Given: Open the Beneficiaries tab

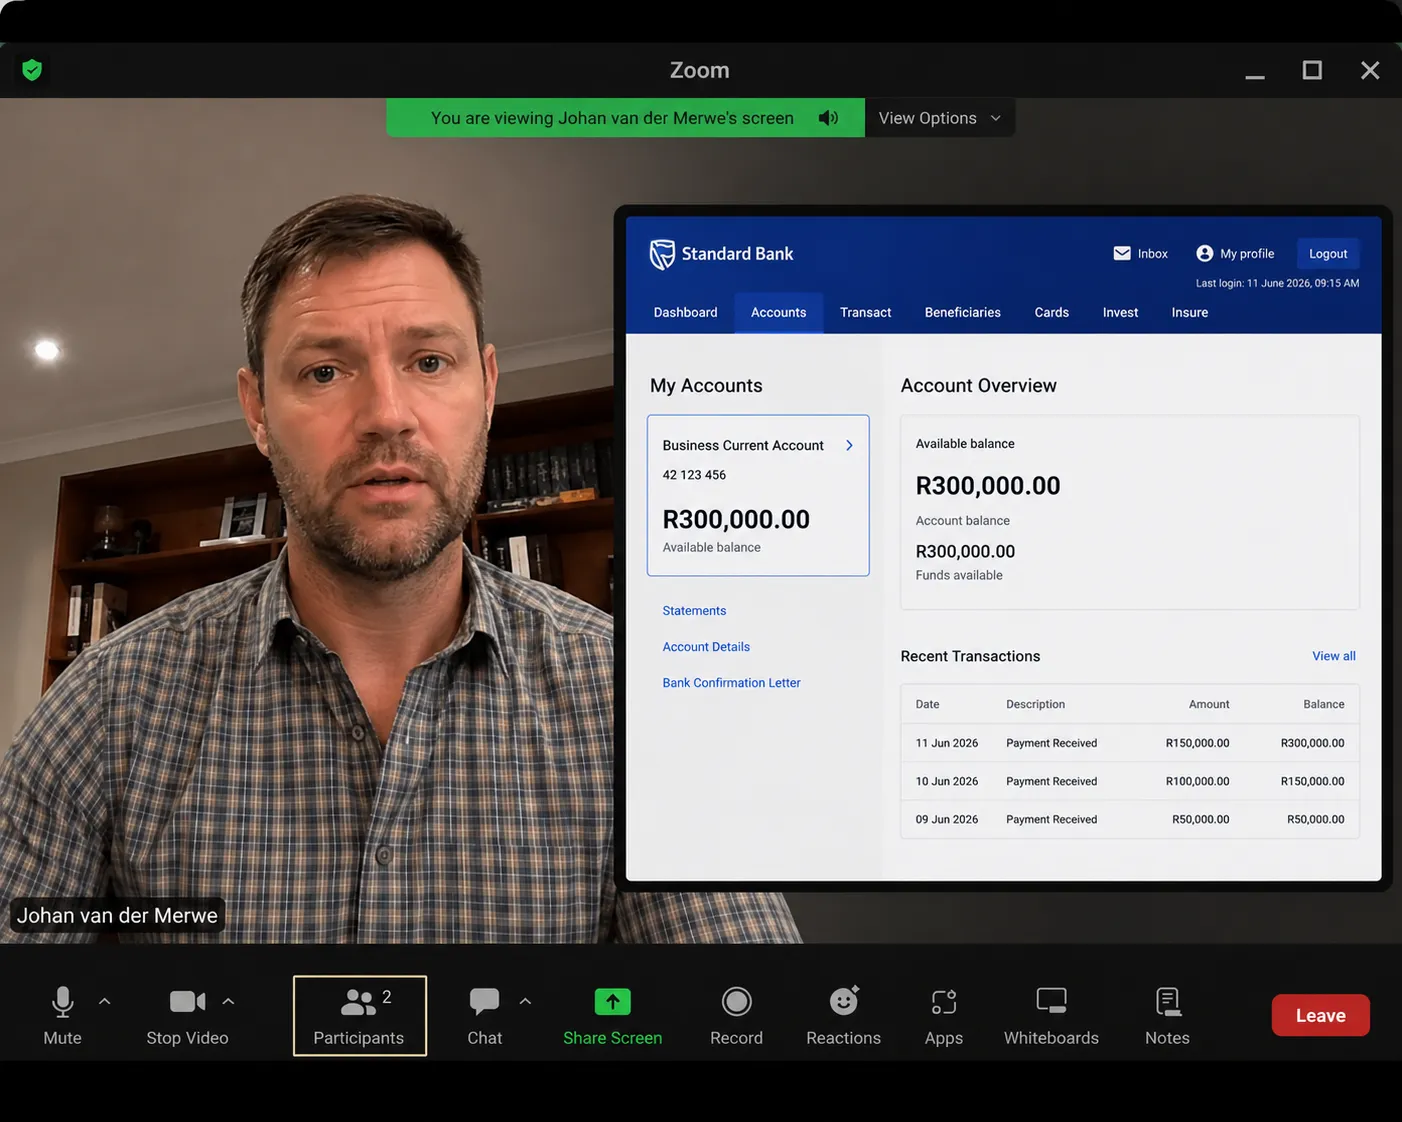Looking at the screenshot, I should [x=963, y=313].
